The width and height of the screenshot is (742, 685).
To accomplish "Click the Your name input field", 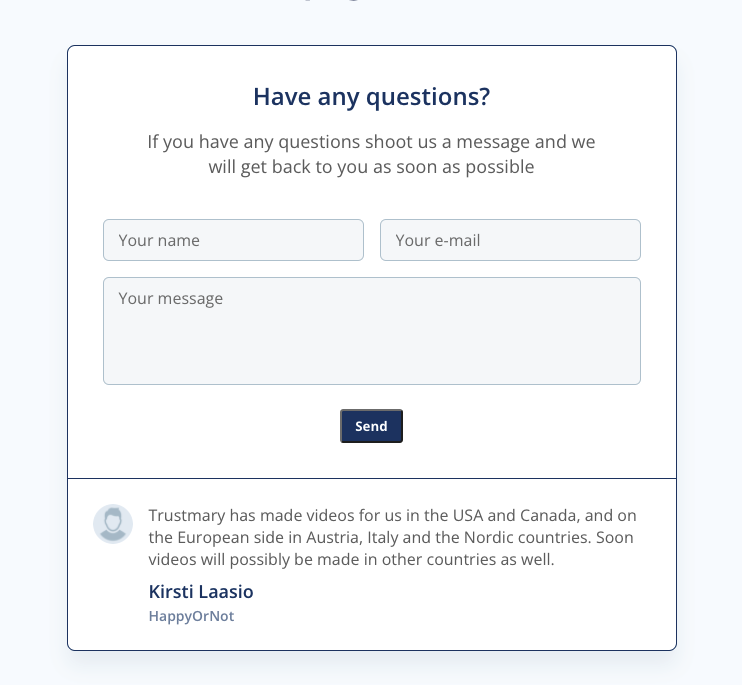I will click(x=233, y=240).
